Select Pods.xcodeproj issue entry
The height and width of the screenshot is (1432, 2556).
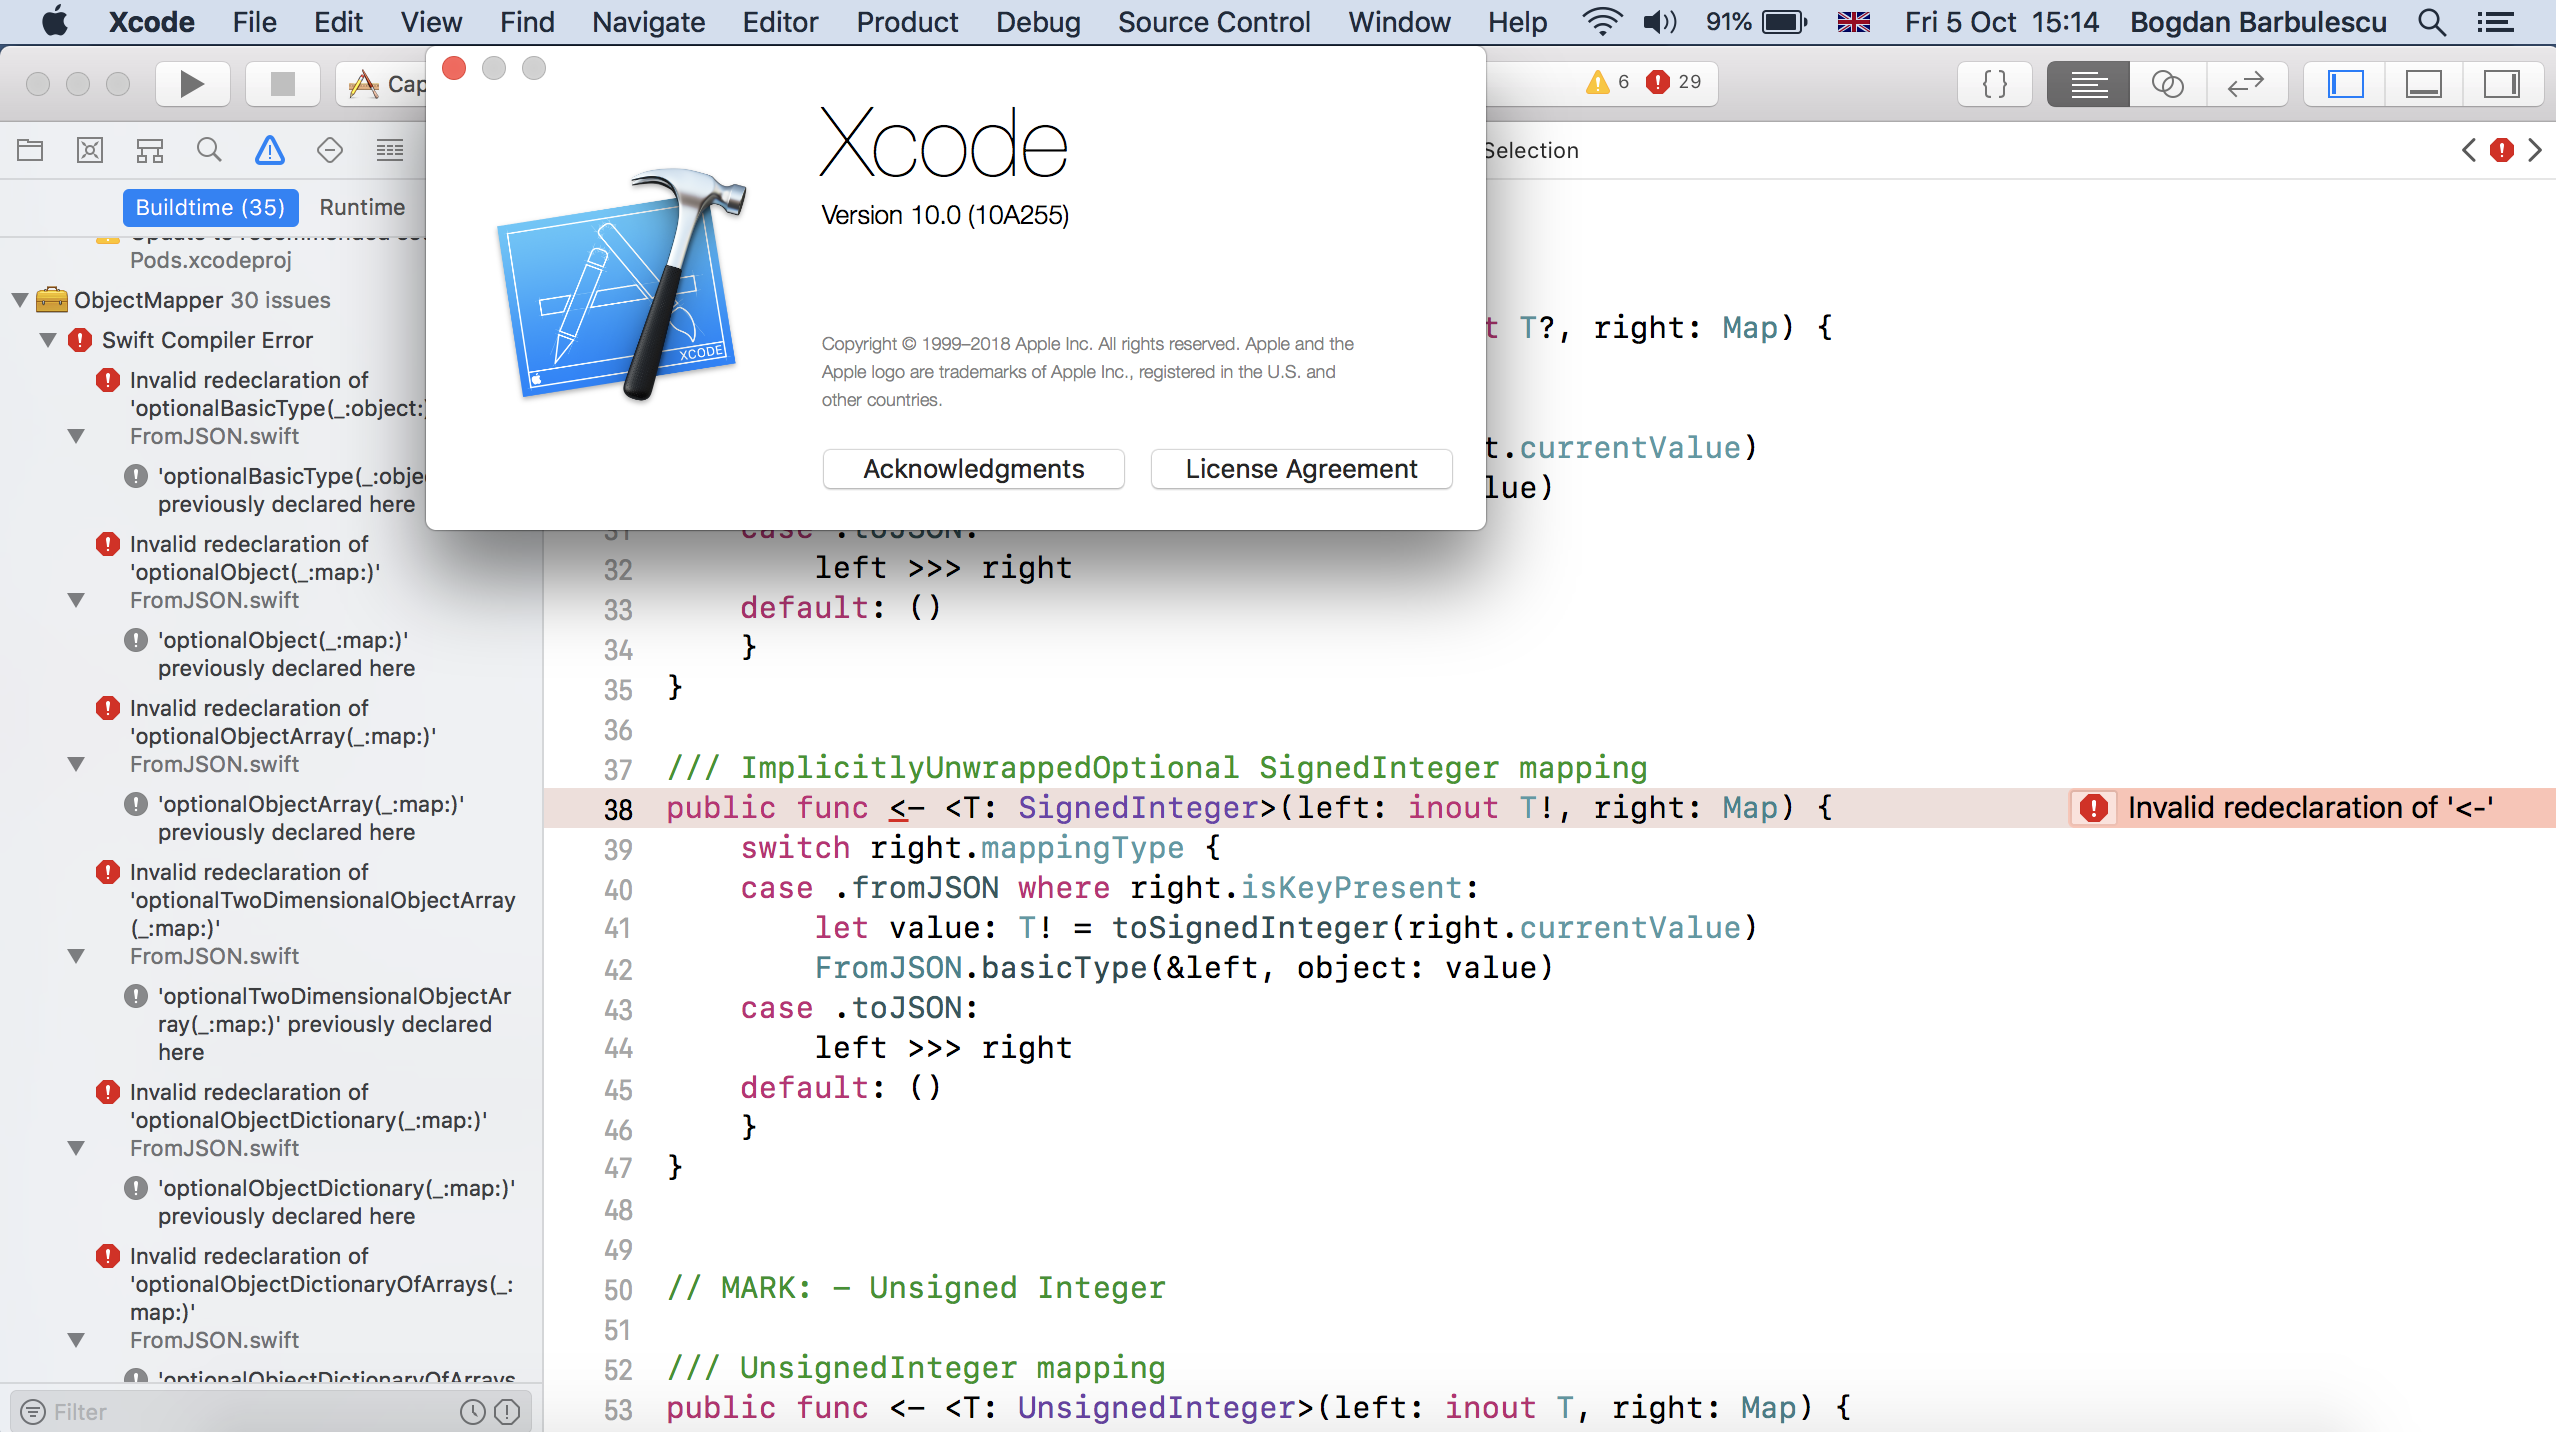(211, 260)
